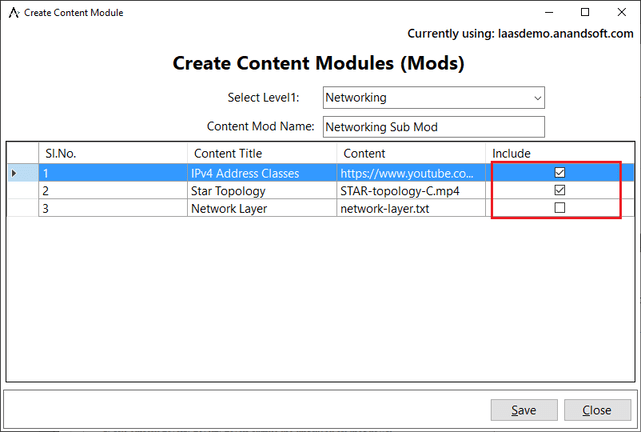Uncheck Include for IPv4 Address Classes
This screenshot has width=641, height=432.
coord(560,172)
